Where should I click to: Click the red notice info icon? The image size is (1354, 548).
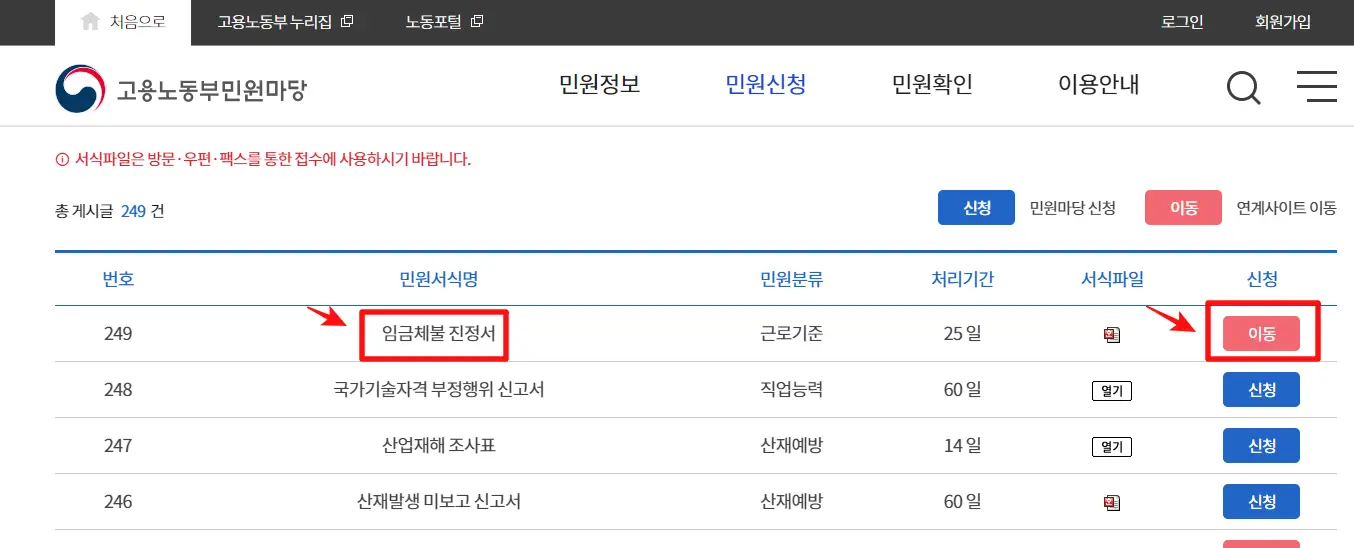tap(62, 158)
